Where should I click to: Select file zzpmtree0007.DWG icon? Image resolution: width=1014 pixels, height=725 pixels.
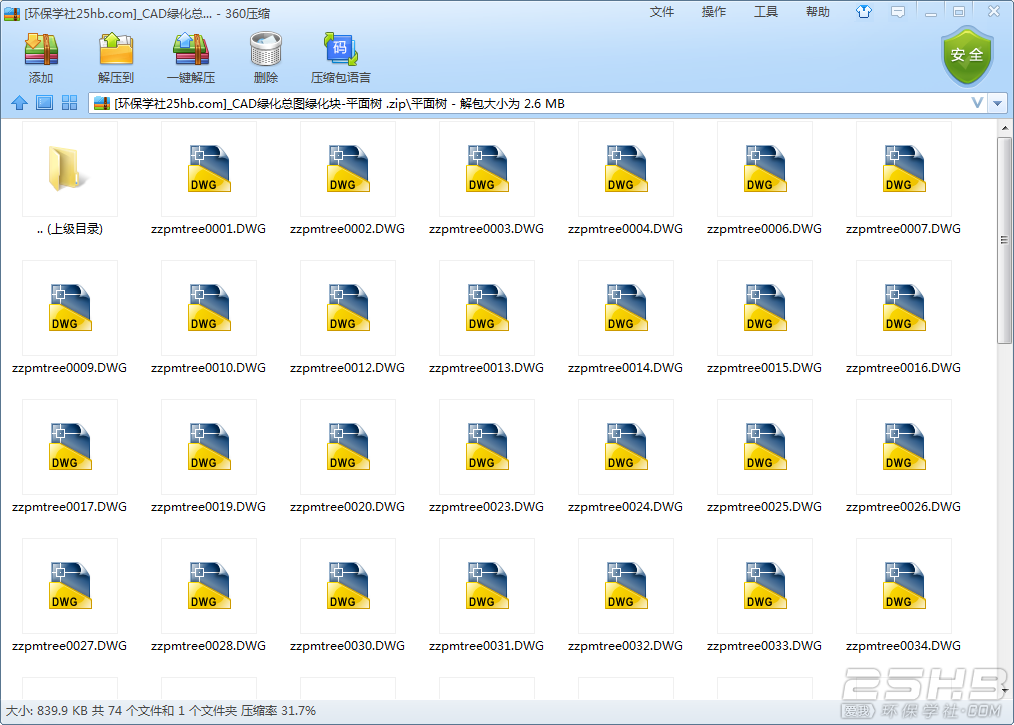point(903,169)
